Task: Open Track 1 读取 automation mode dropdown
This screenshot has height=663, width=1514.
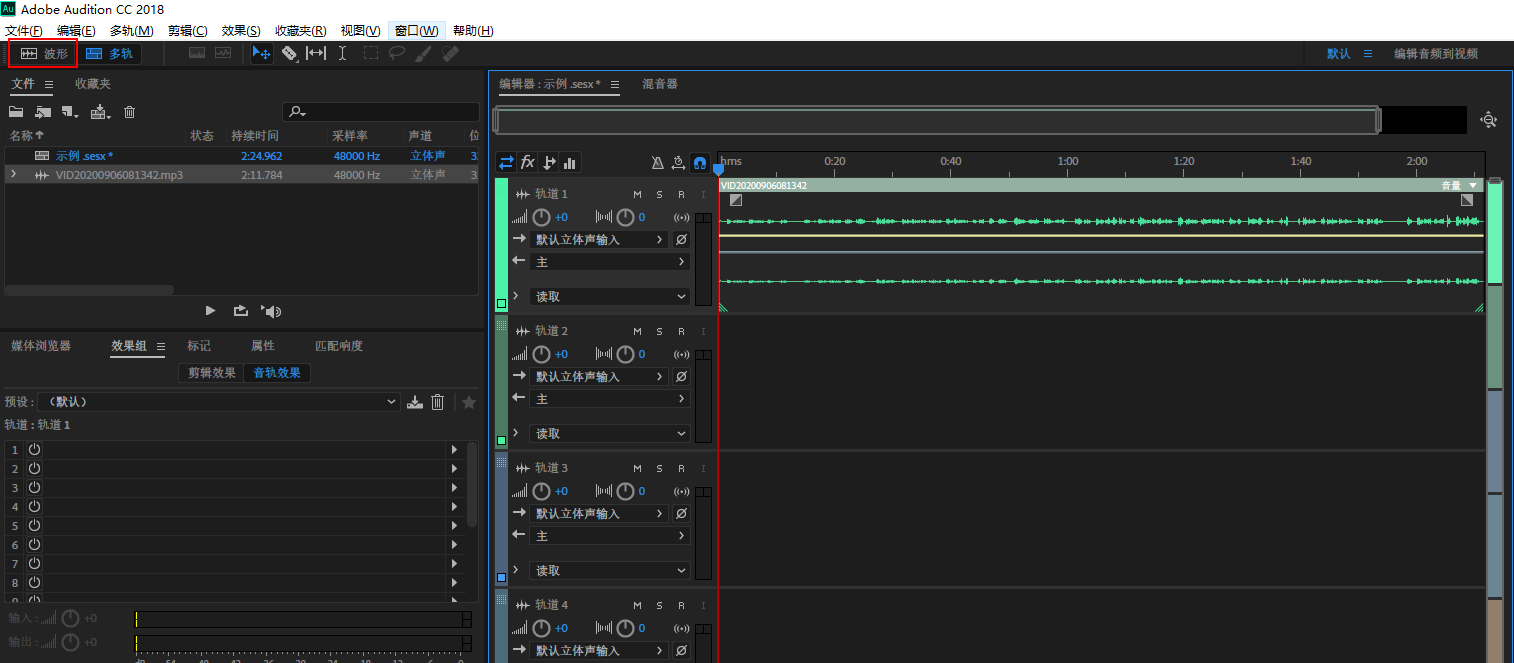Action: point(610,296)
